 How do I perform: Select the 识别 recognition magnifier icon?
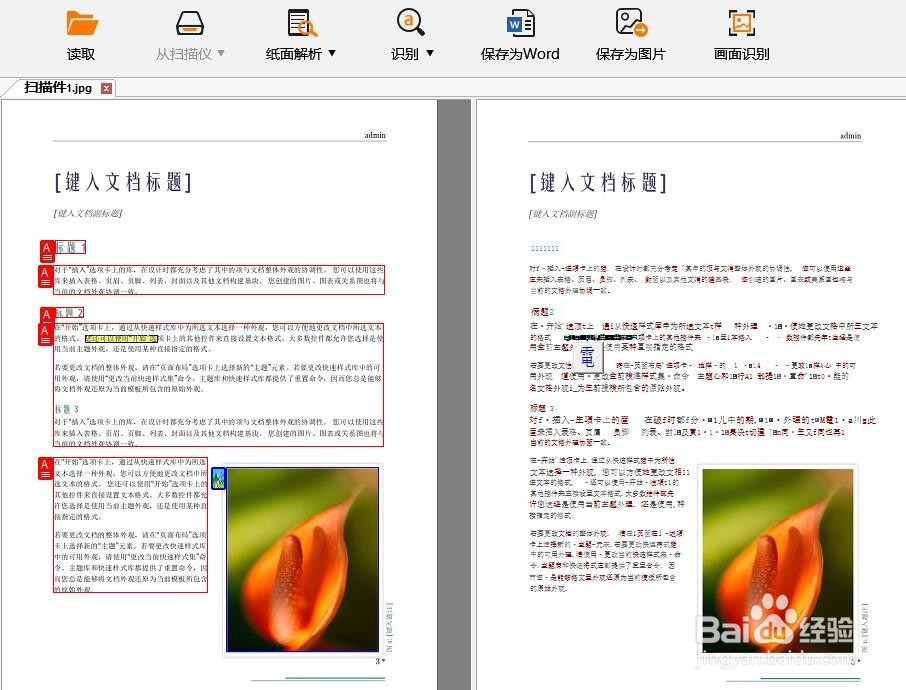point(407,22)
